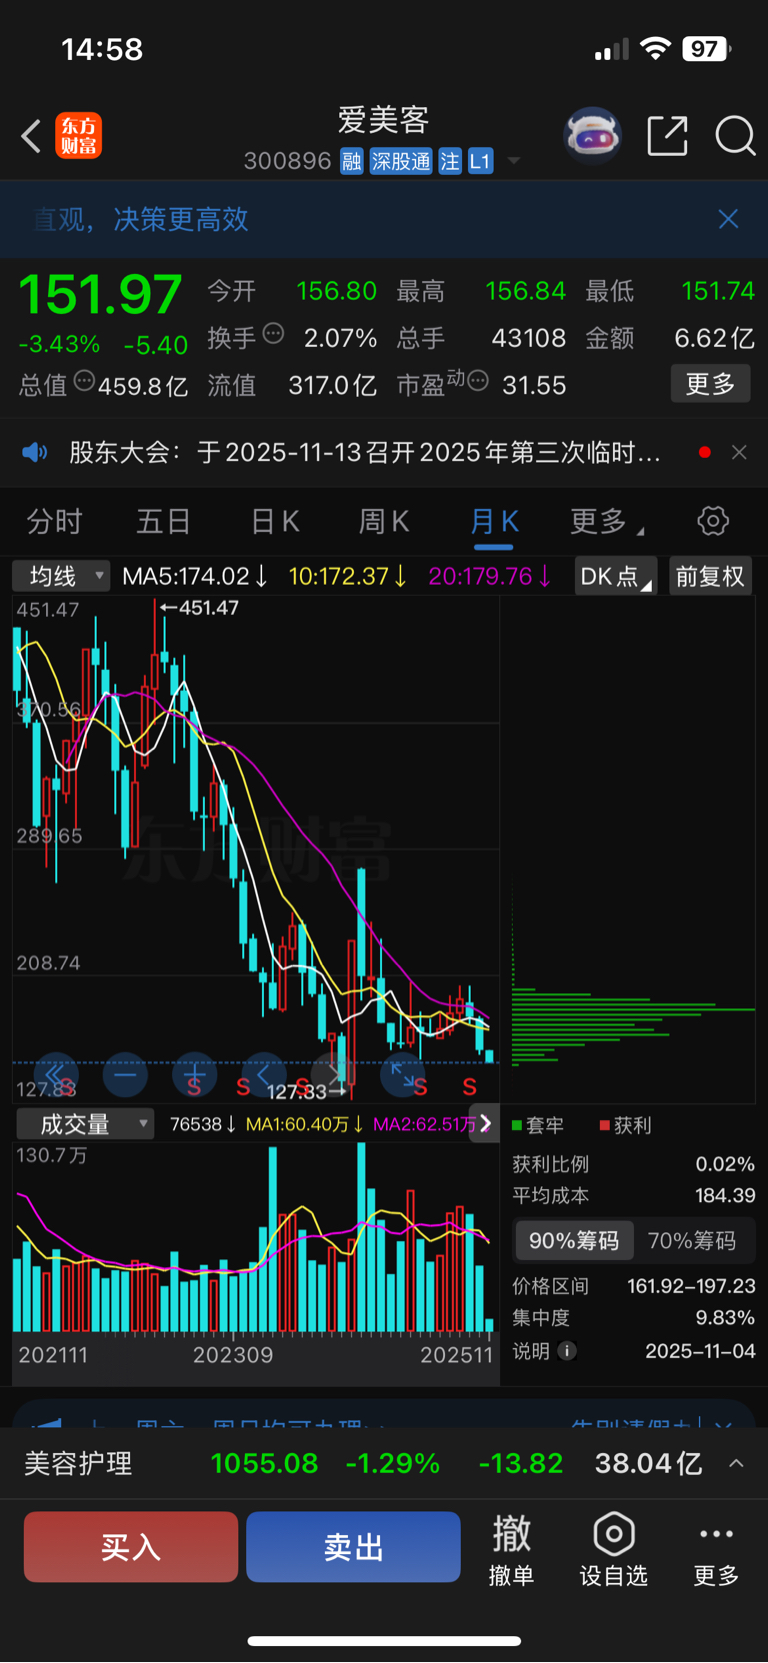Open chart settings gear
This screenshot has height=1663, width=768.
[x=713, y=521]
